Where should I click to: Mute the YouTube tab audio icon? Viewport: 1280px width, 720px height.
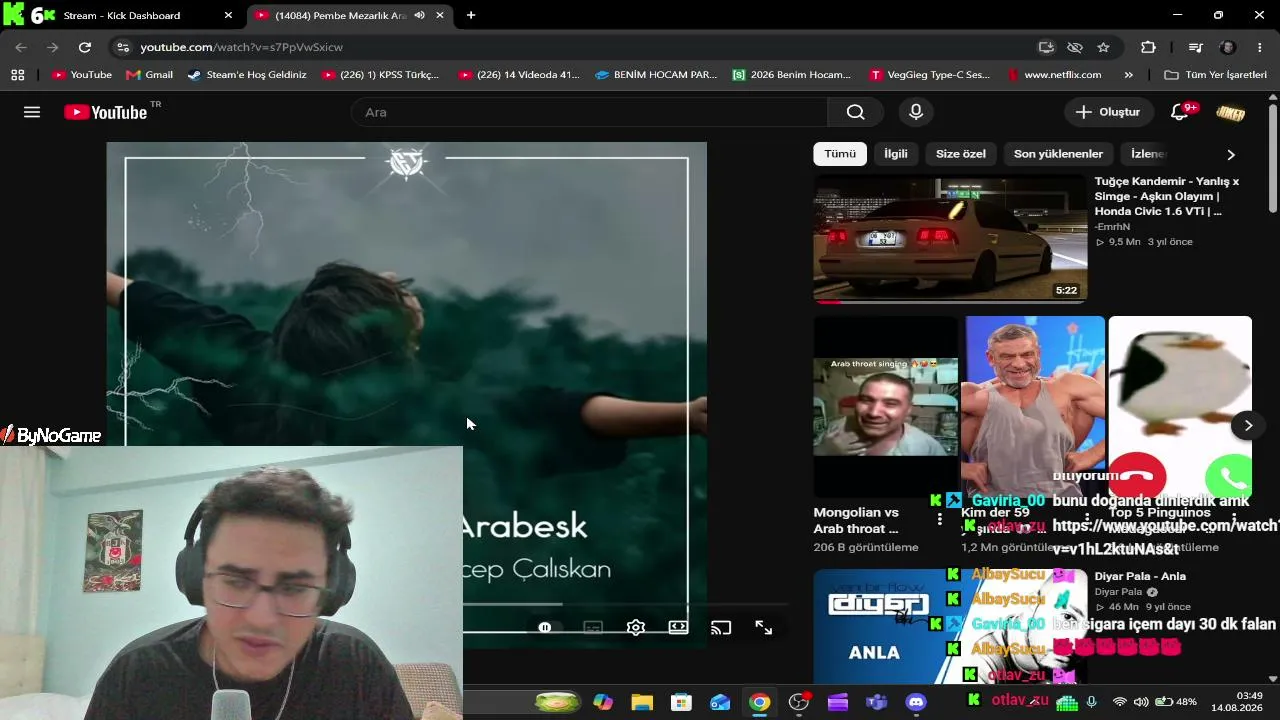coord(420,15)
